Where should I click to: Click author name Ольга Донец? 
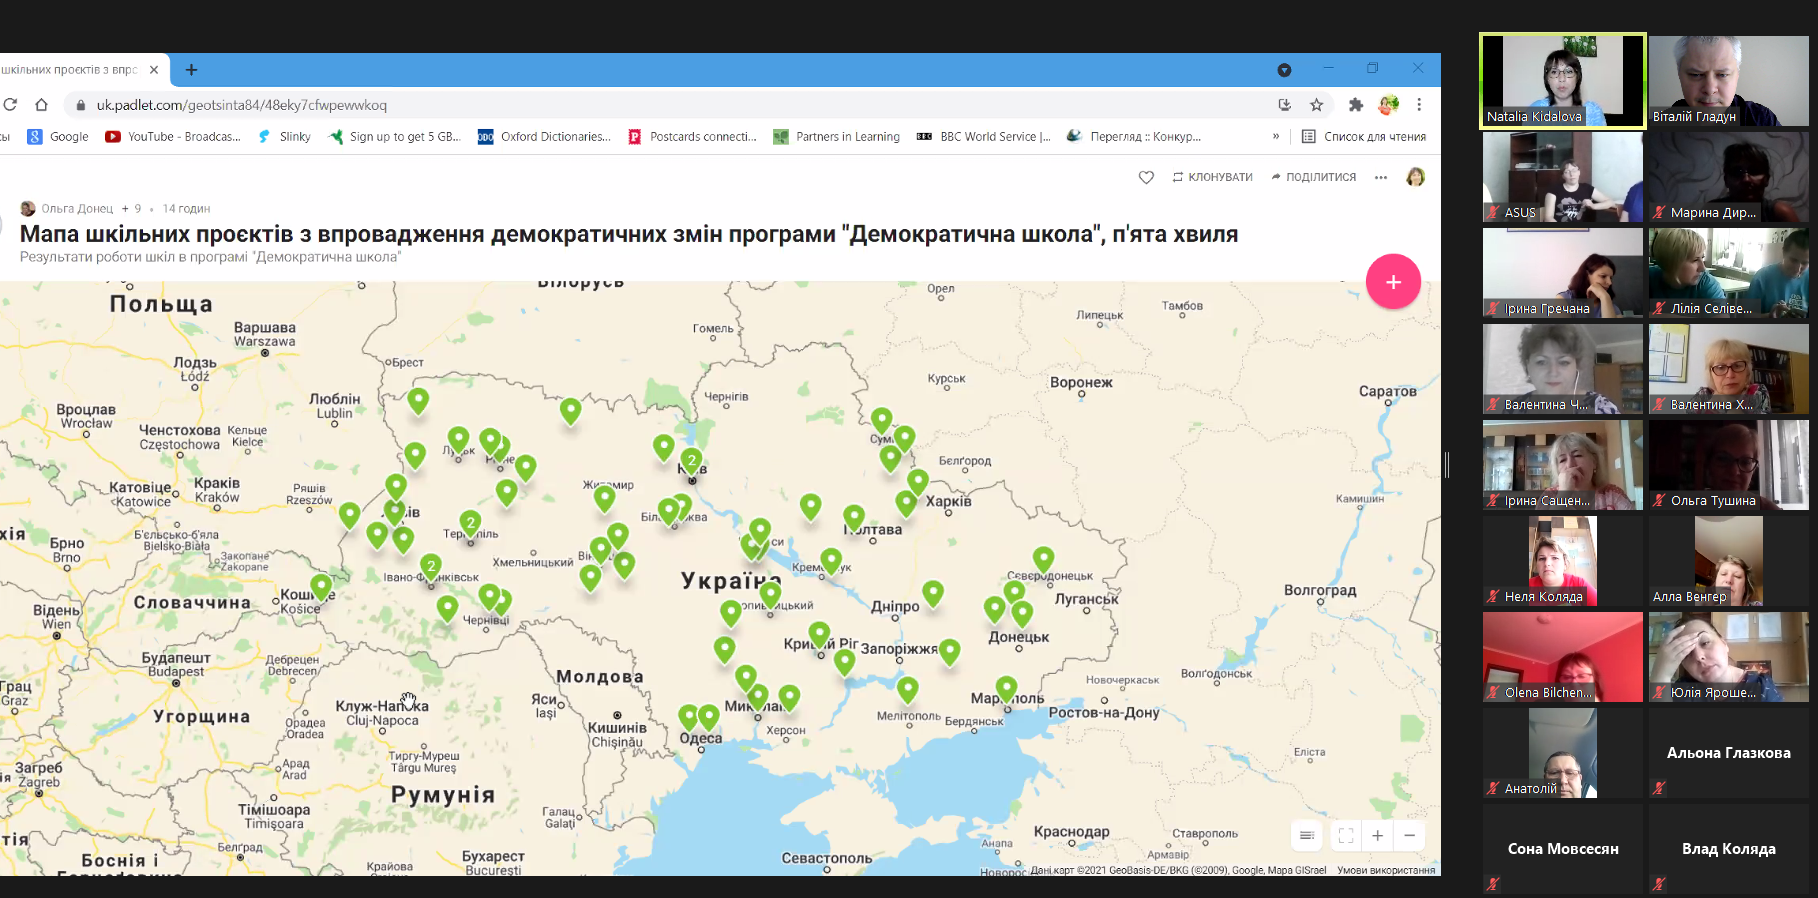(77, 209)
